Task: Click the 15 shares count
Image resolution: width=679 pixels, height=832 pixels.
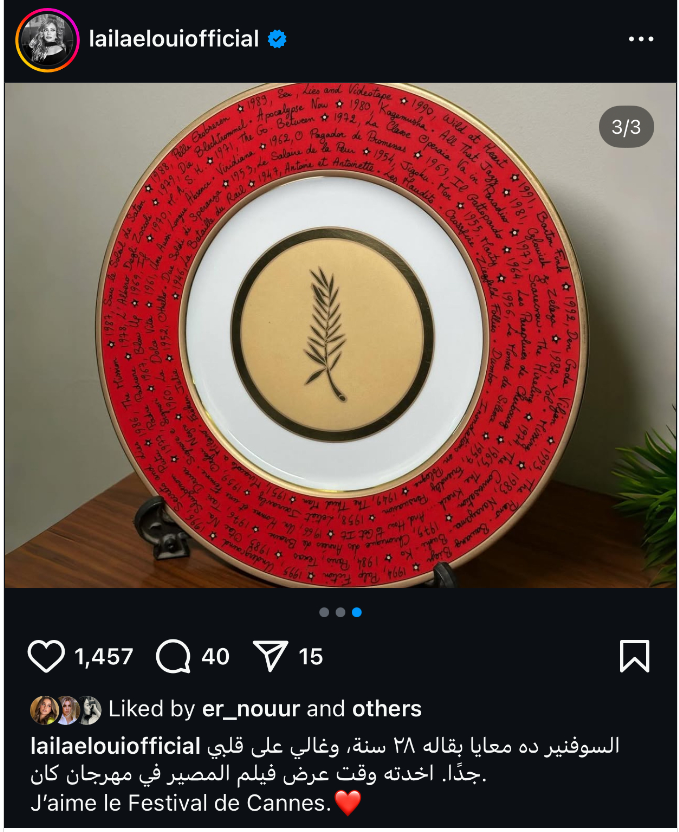Action: 311,657
